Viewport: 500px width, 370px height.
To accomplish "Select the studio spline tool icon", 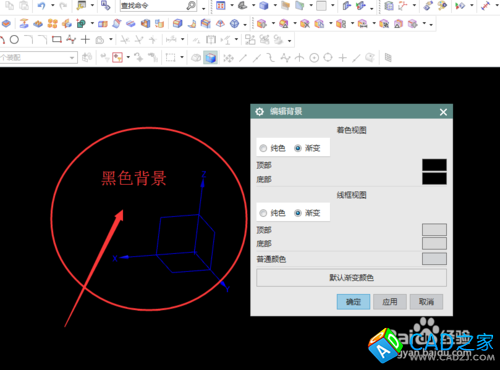I will coord(71,40).
